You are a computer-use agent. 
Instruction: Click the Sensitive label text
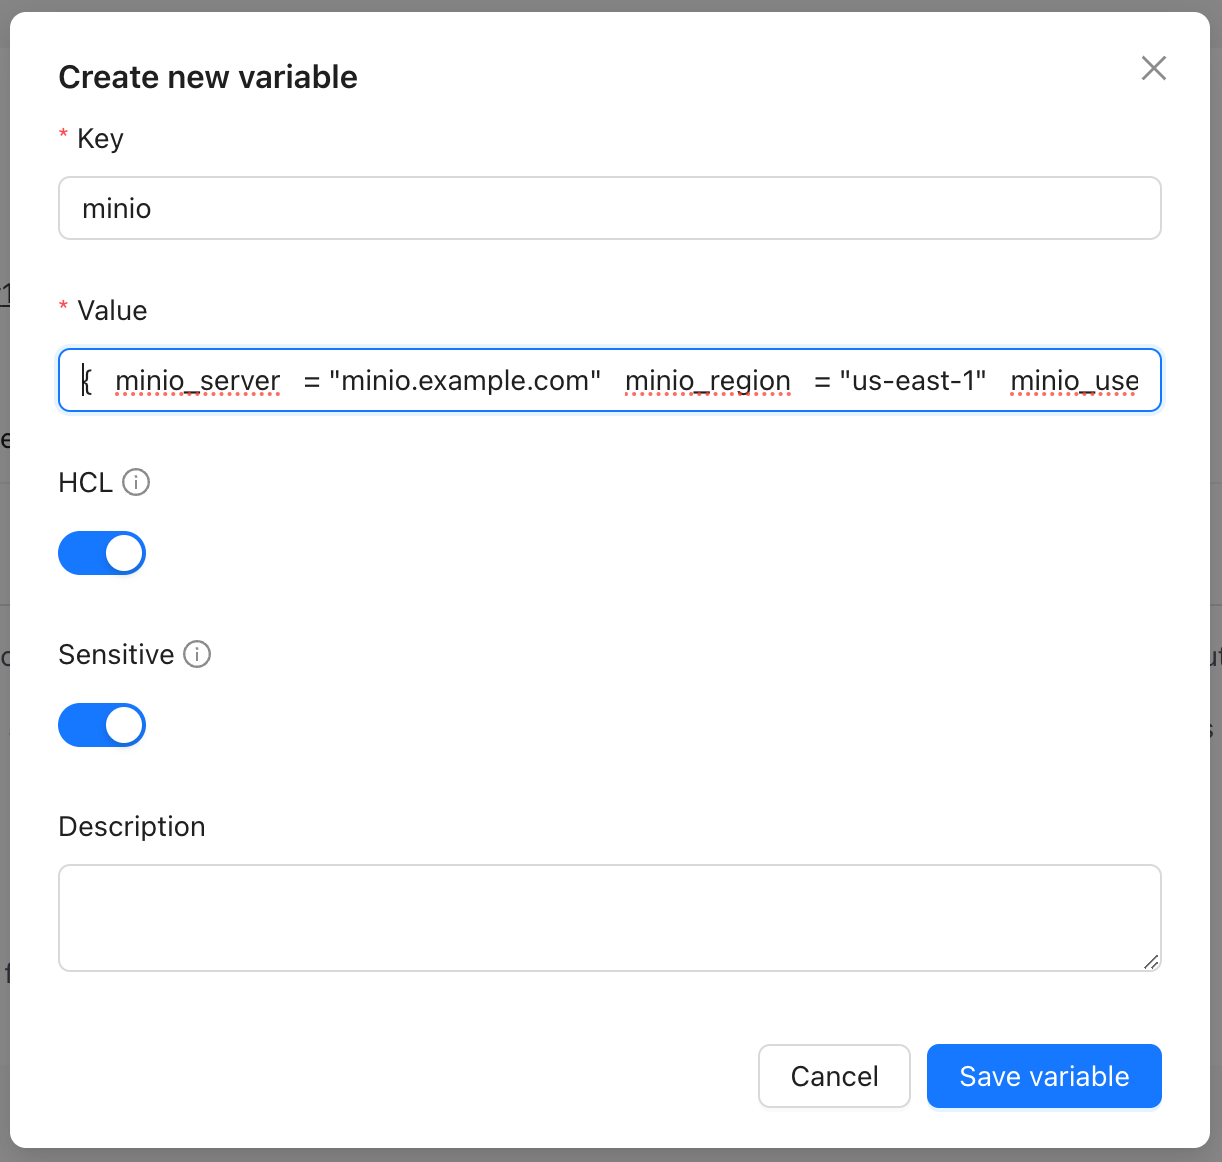pos(116,654)
